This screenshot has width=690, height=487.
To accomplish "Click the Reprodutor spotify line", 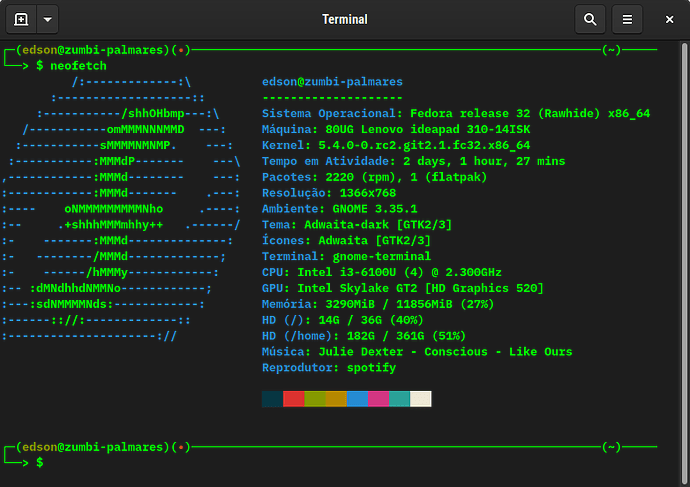I will [x=329, y=367].
